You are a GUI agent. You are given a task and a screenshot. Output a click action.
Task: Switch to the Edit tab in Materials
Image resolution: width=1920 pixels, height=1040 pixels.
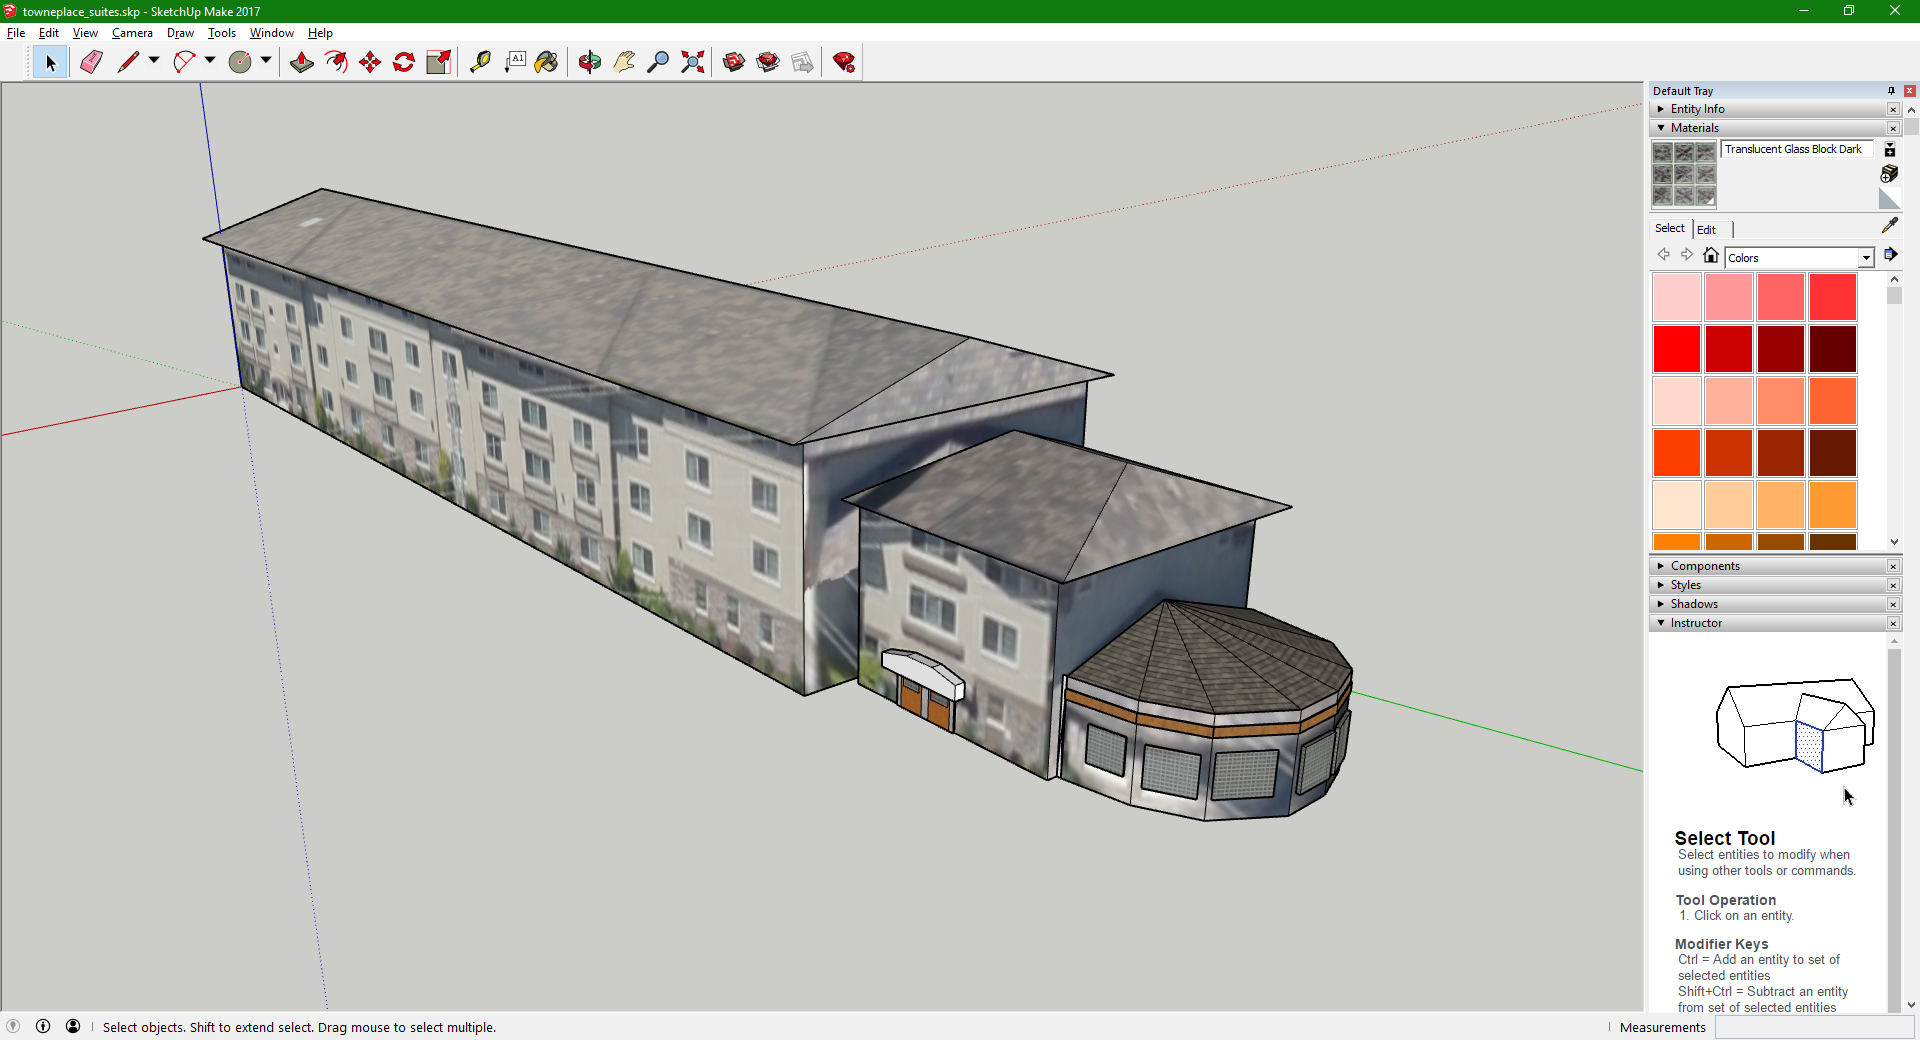click(1706, 229)
